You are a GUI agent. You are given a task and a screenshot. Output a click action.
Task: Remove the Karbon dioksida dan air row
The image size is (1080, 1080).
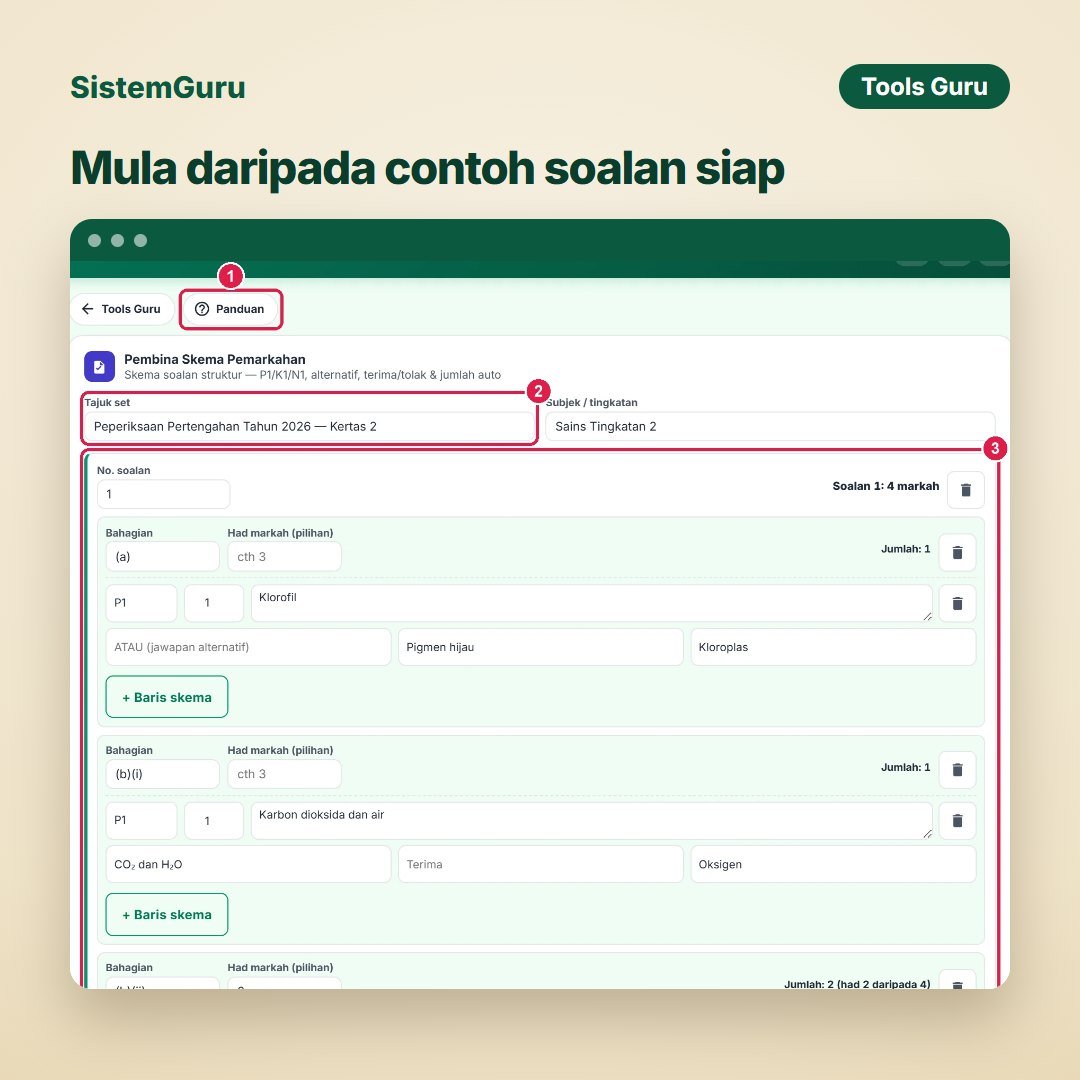coord(957,820)
